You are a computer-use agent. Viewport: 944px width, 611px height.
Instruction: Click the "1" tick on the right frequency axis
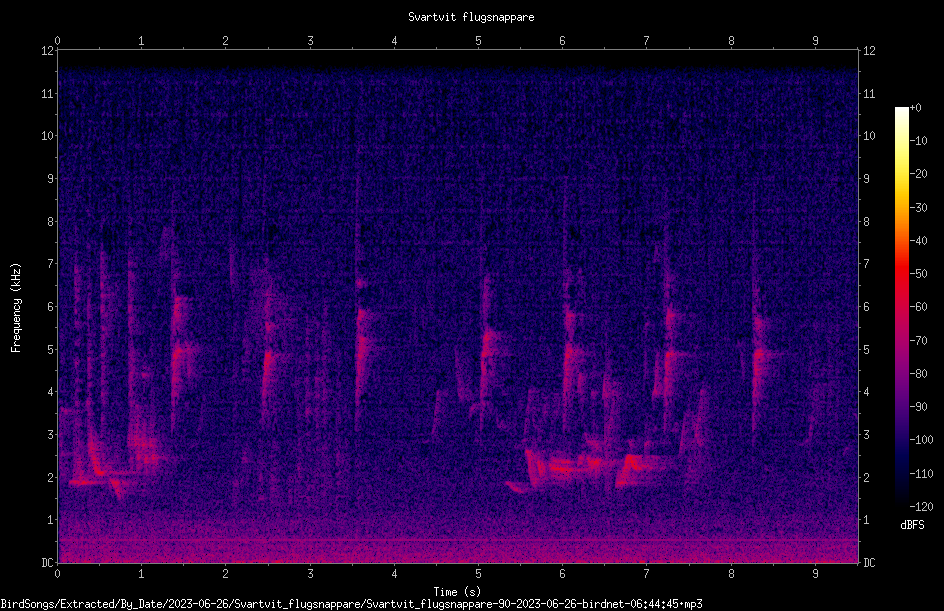pos(866,520)
